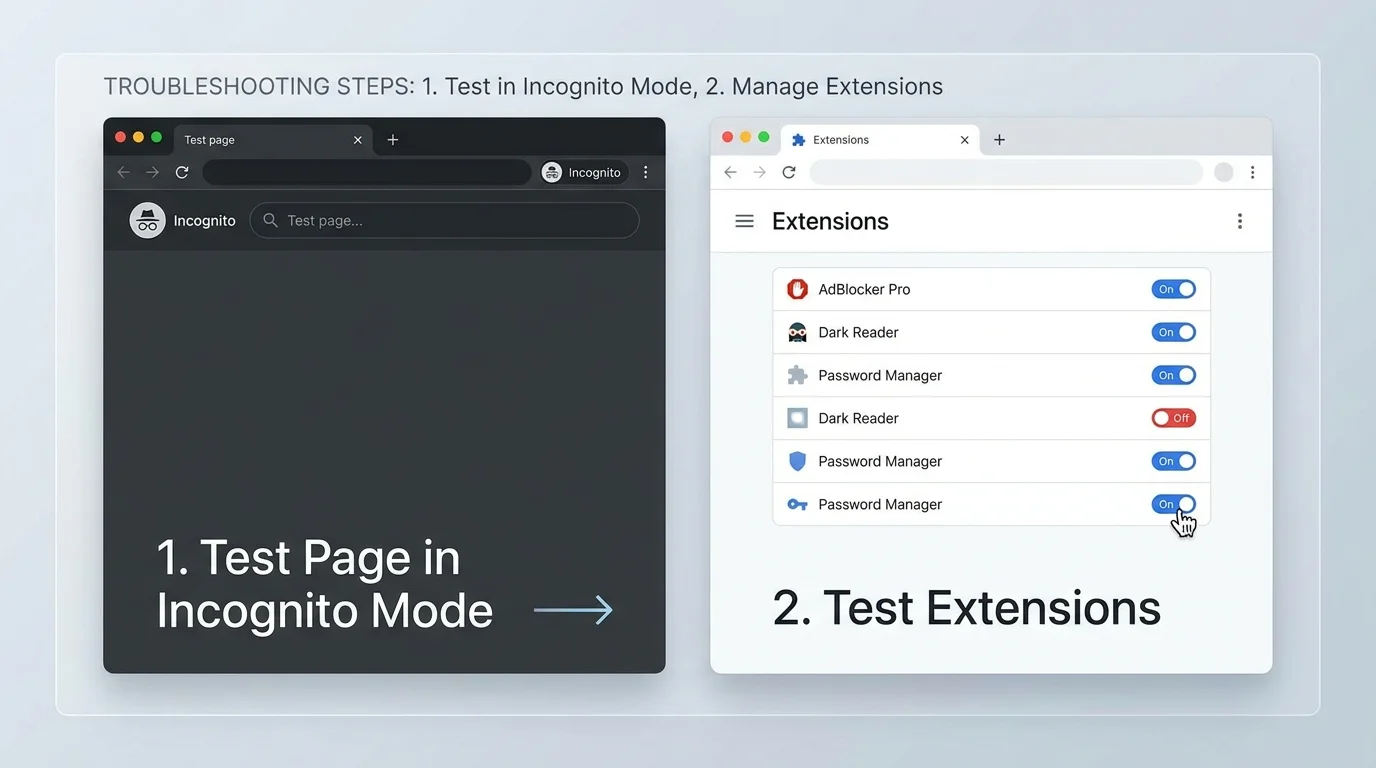Image resolution: width=1376 pixels, height=768 pixels.
Task: Click the "AdBlocker Pro" extension name
Action: tap(864, 289)
